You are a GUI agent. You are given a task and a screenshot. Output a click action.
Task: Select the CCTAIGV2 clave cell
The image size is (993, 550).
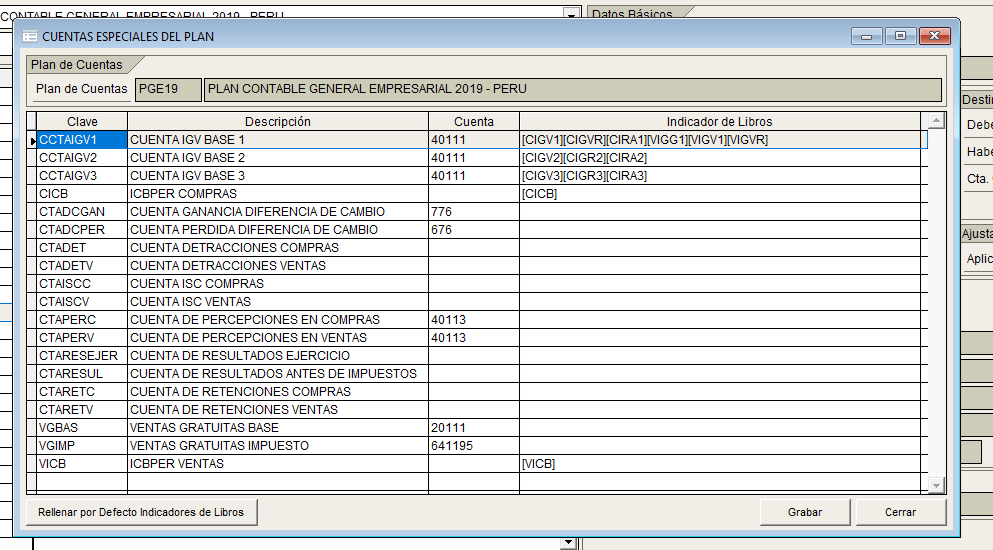click(x=82, y=158)
